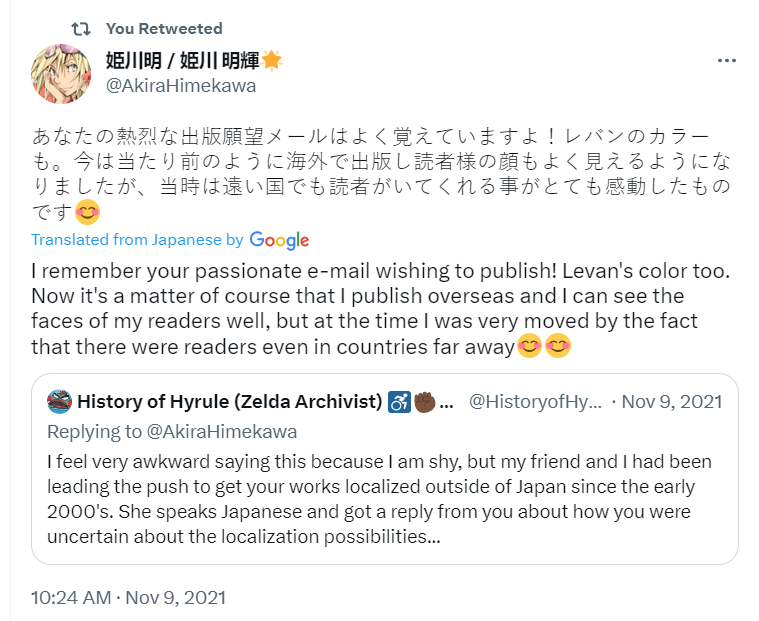Open the quoted tweet body about localization
759x621 pixels.
pos(380,498)
